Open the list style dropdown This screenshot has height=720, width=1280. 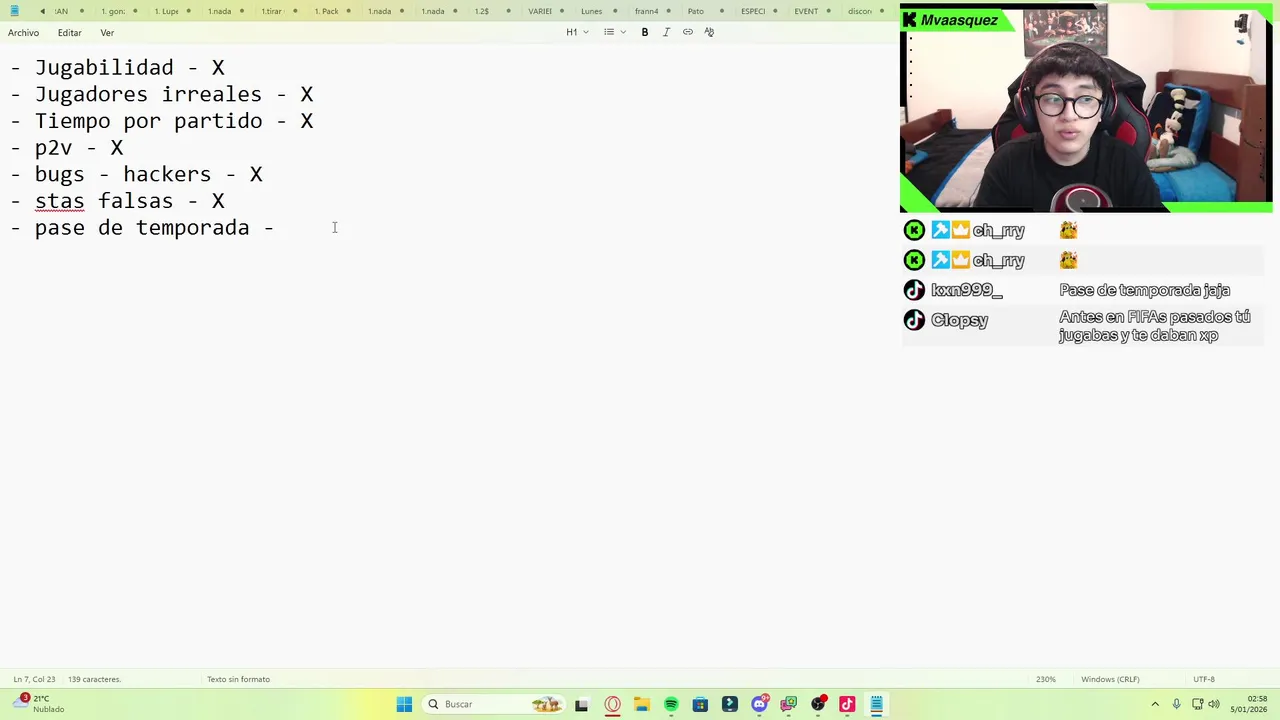pos(615,32)
